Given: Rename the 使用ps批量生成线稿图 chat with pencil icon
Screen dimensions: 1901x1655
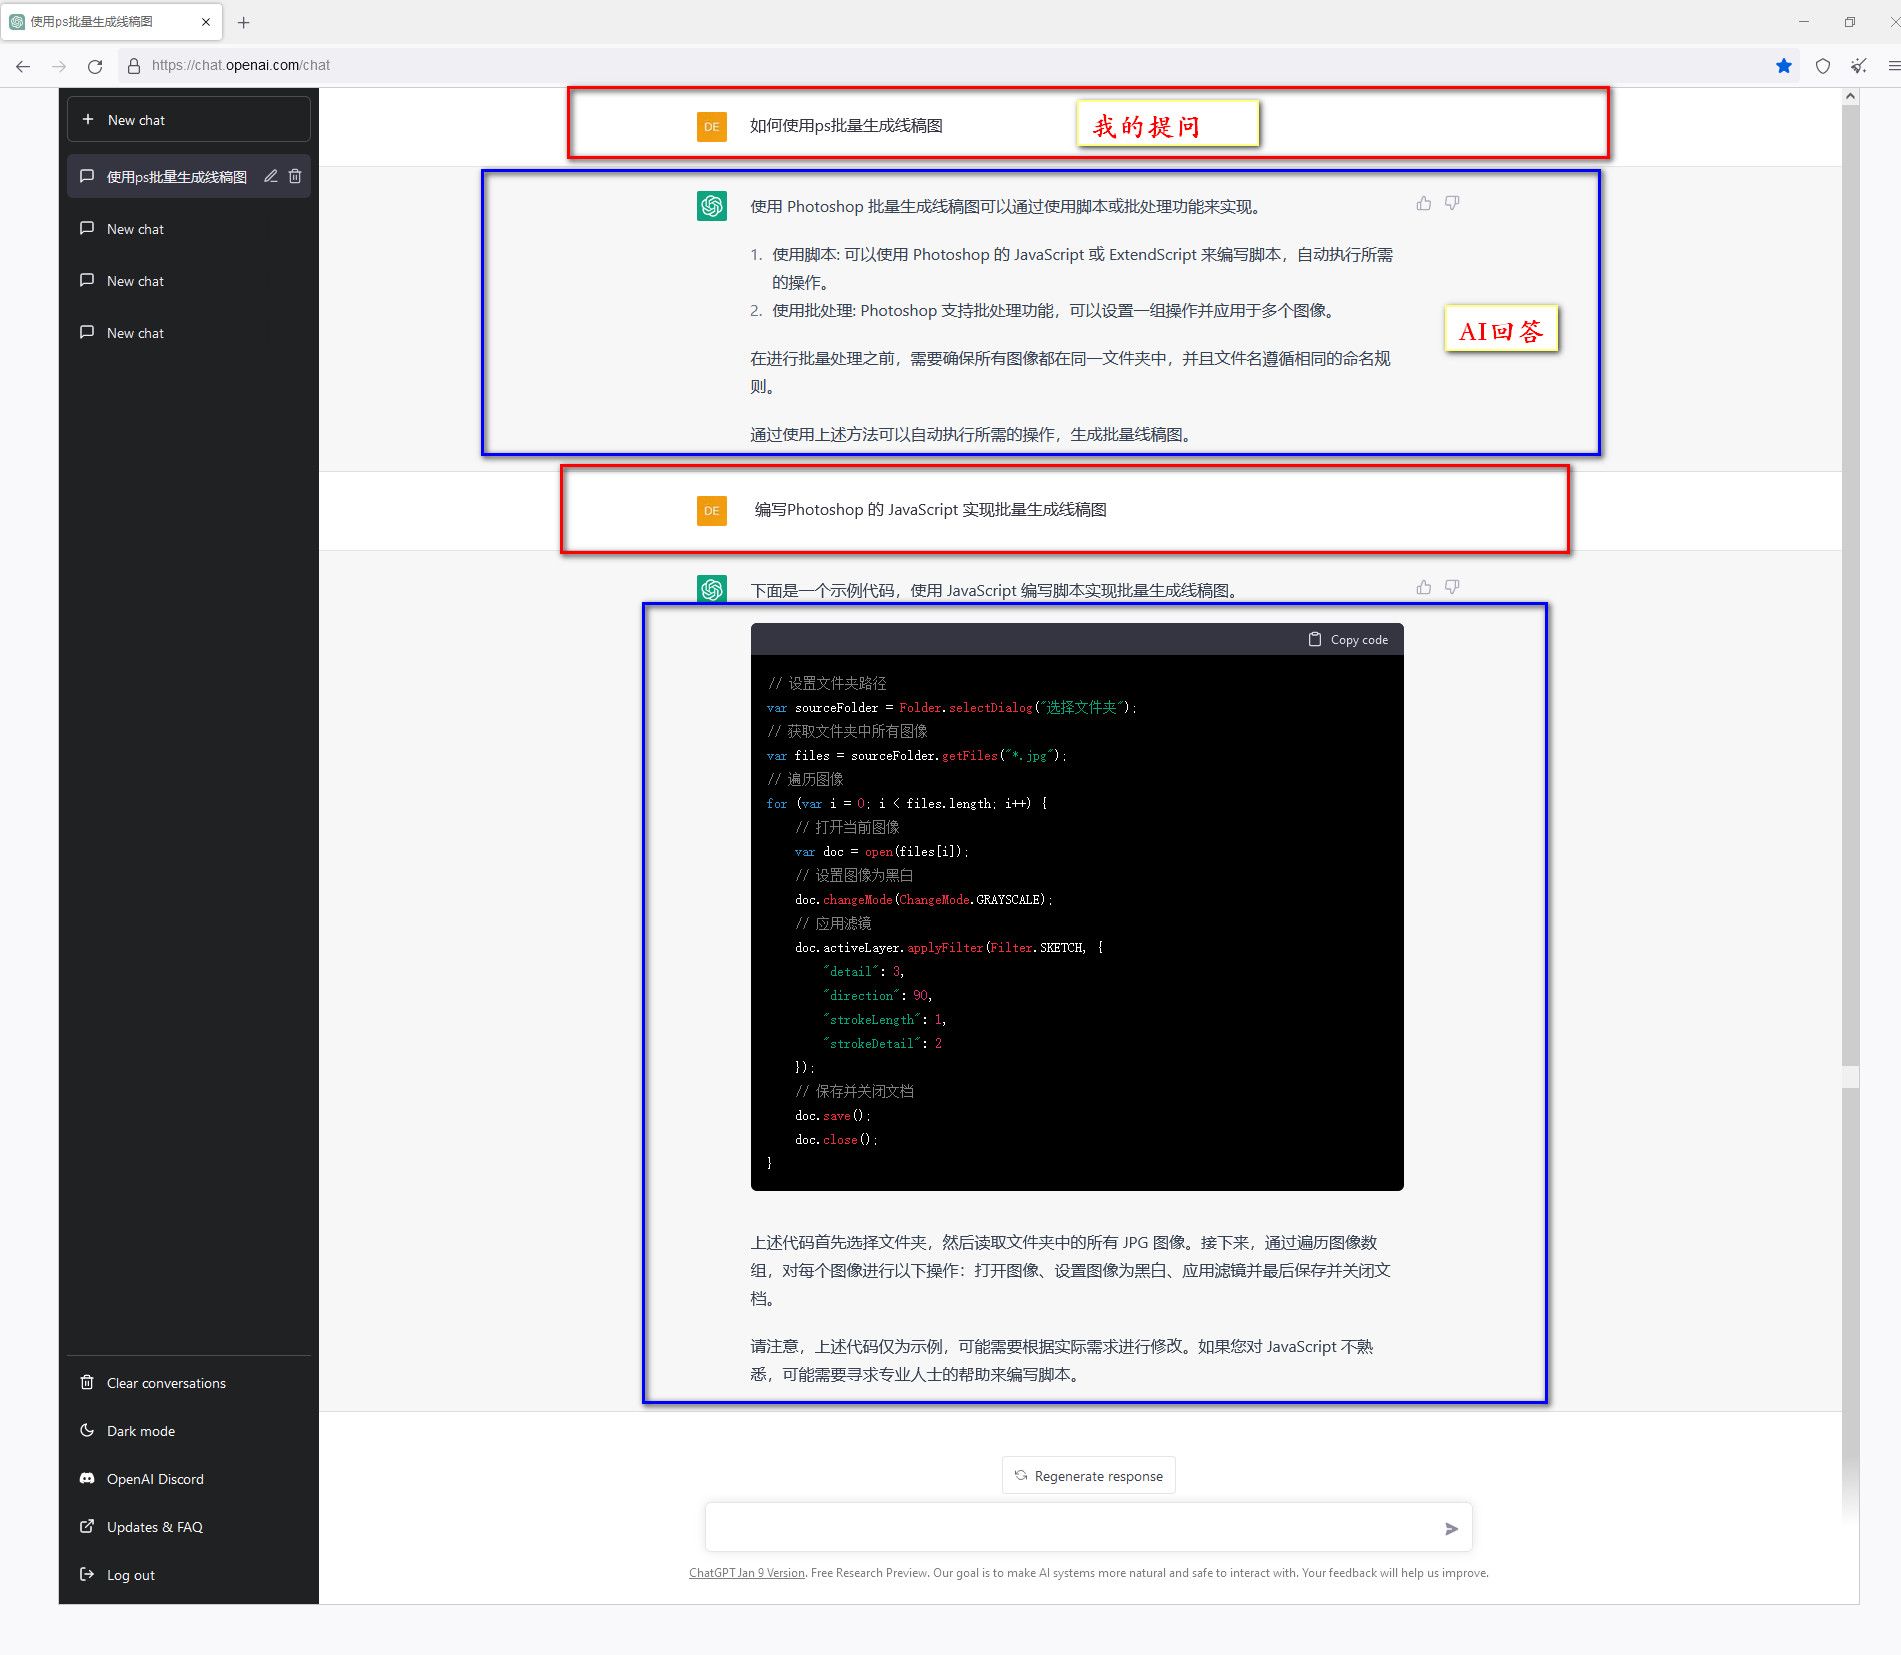Looking at the screenshot, I should [x=270, y=177].
